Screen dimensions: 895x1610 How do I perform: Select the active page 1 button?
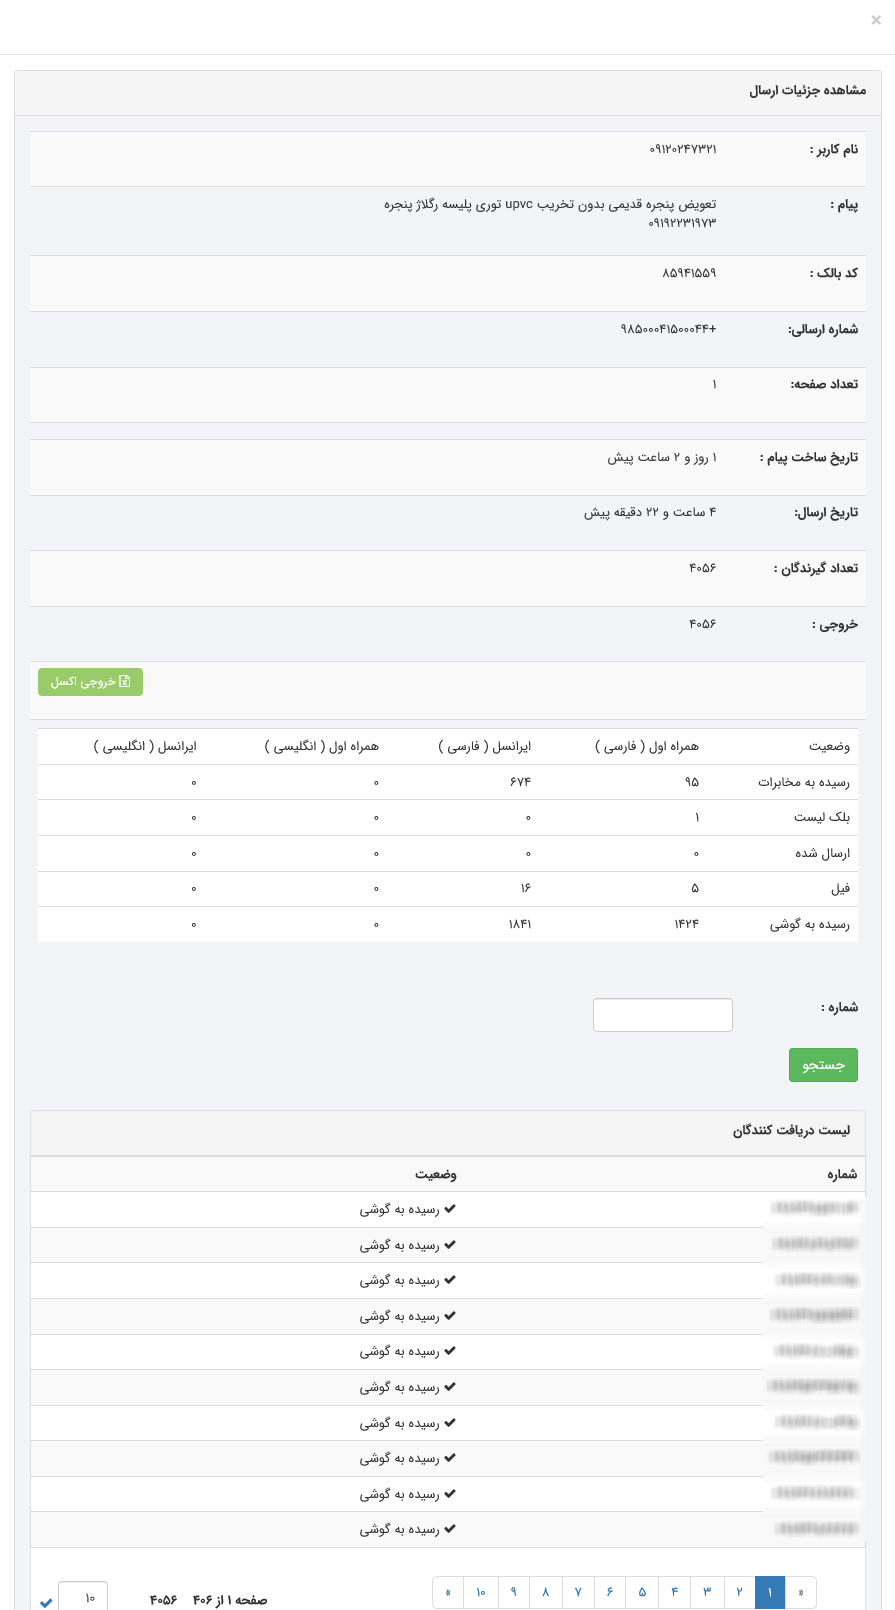pyautogui.click(x=770, y=1592)
